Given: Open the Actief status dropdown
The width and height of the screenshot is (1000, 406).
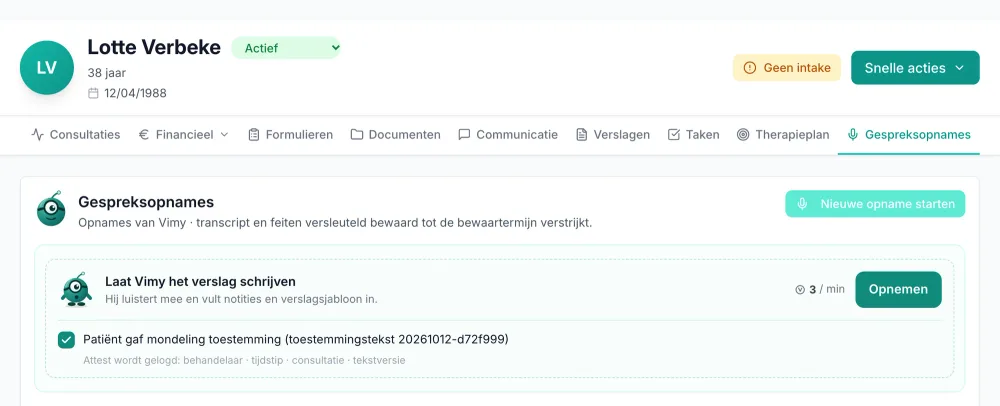Looking at the screenshot, I should pos(286,48).
